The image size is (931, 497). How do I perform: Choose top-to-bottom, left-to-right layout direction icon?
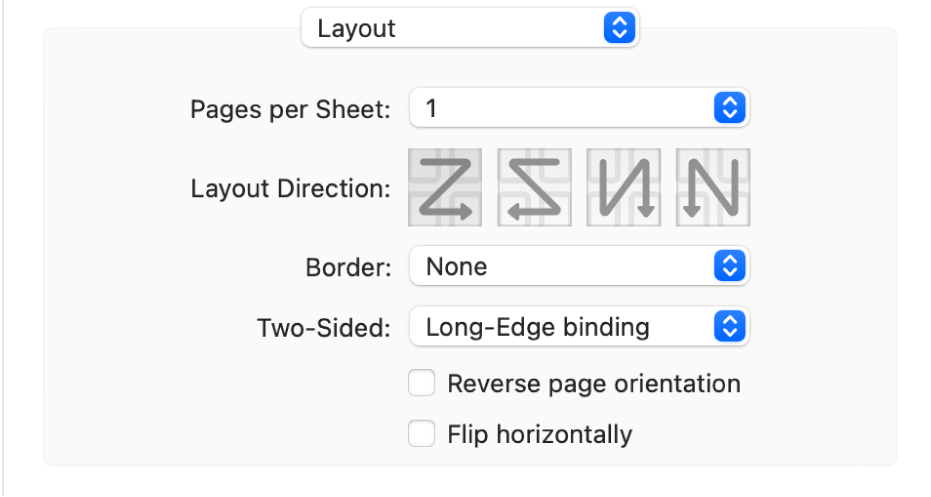tap(624, 187)
